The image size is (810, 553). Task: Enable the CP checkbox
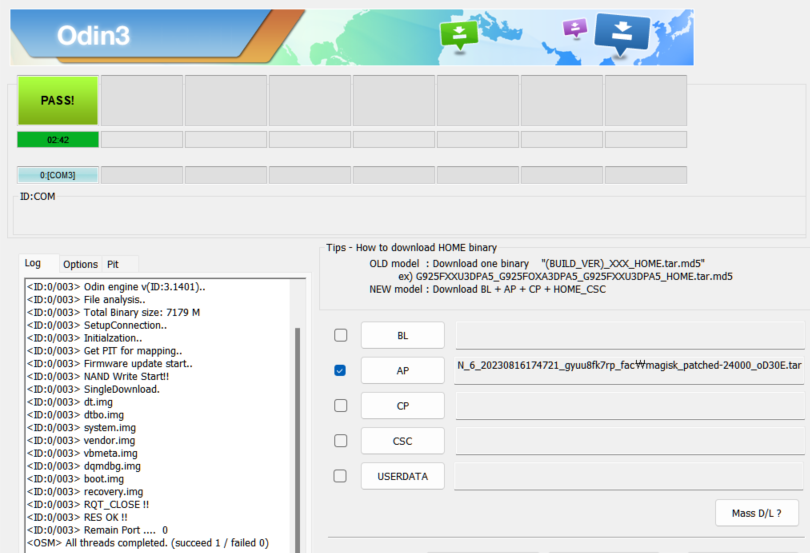(340, 405)
